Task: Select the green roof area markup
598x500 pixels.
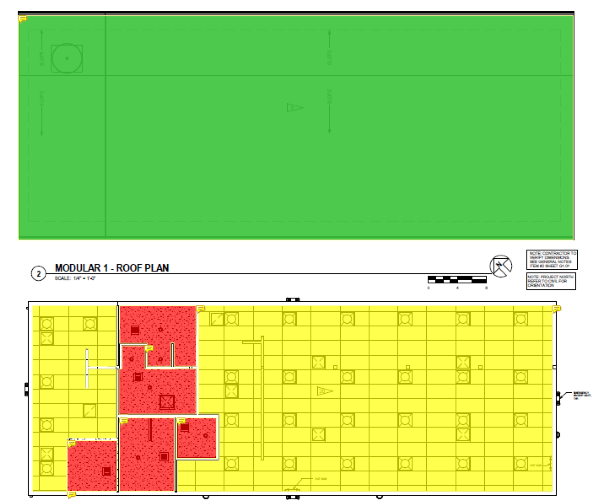Action: (296, 127)
